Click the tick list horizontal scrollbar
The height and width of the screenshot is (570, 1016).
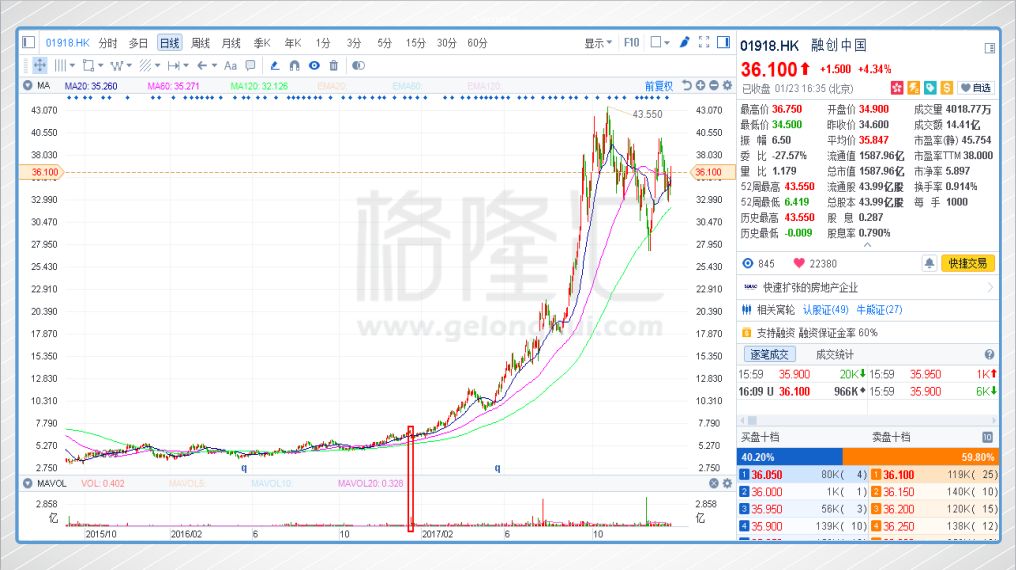pyautogui.click(x=868, y=420)
